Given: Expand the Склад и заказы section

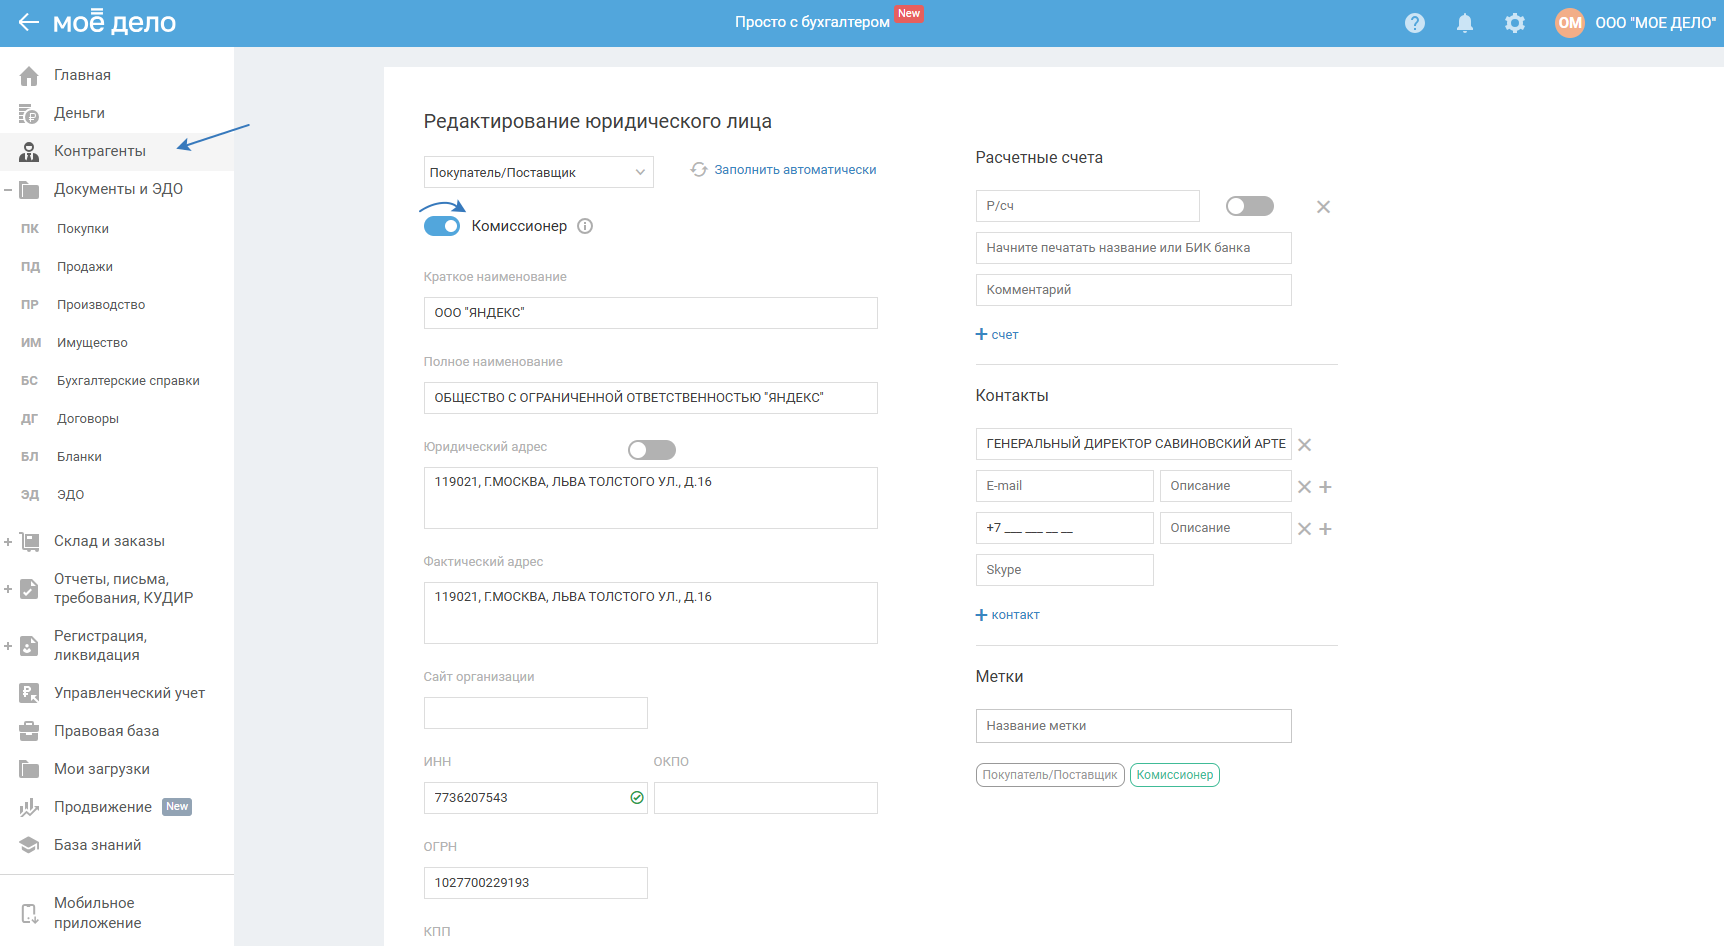Looking at the screenshot, I should pos(8,542).
